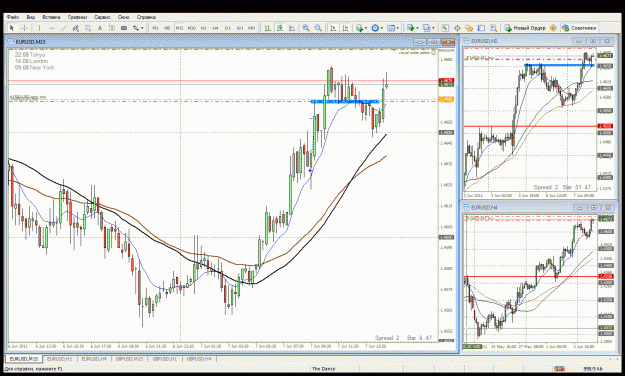Zoom in on the chart
625x376 pixels.
(306, 28)
